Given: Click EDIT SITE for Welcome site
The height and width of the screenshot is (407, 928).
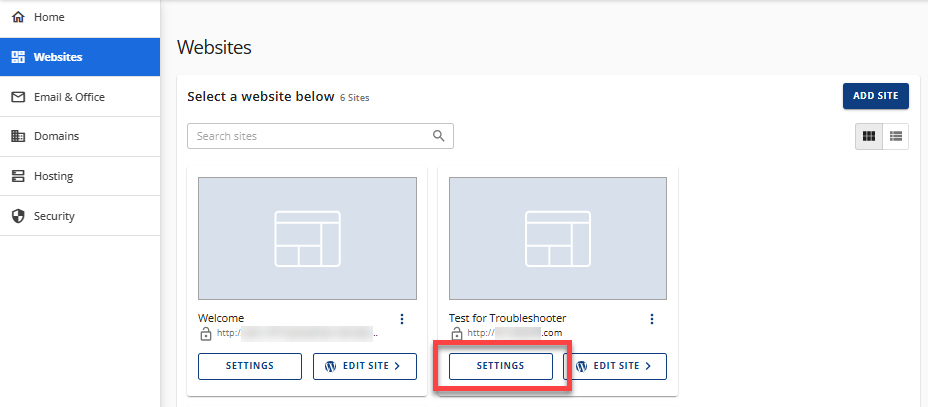Looking at the screenshot, I should click(x=365, y=366).
